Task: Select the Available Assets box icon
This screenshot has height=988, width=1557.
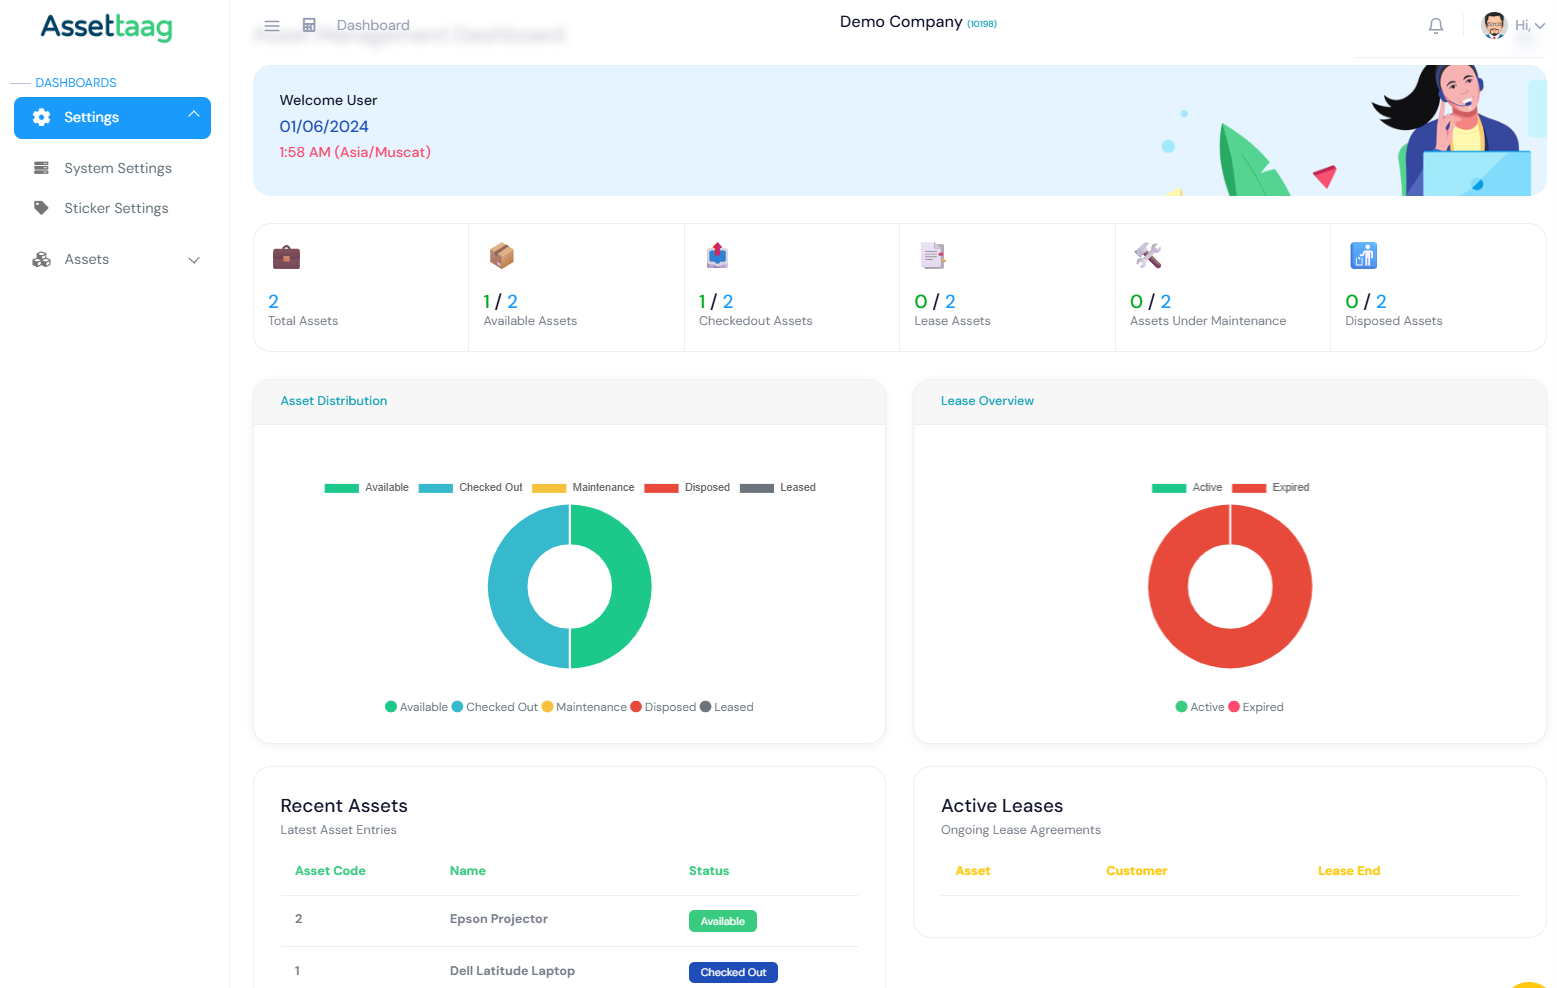Action: click(x=501, y=256)
